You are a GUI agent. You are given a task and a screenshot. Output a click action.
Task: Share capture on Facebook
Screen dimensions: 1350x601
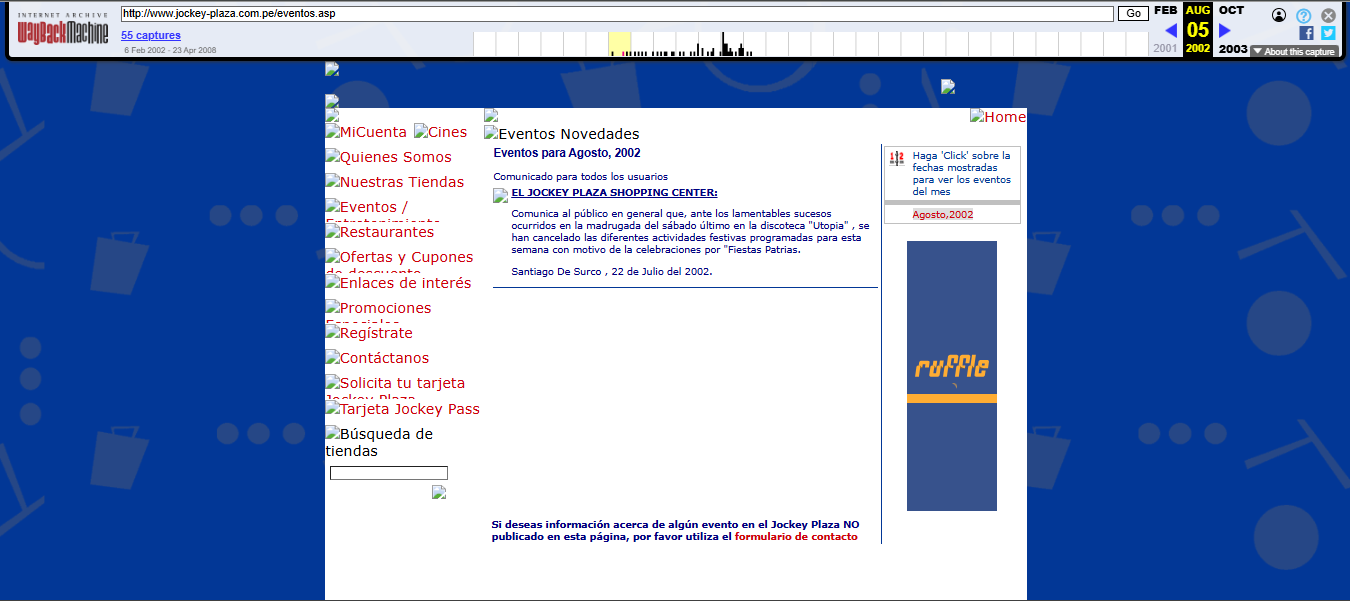1306,33
